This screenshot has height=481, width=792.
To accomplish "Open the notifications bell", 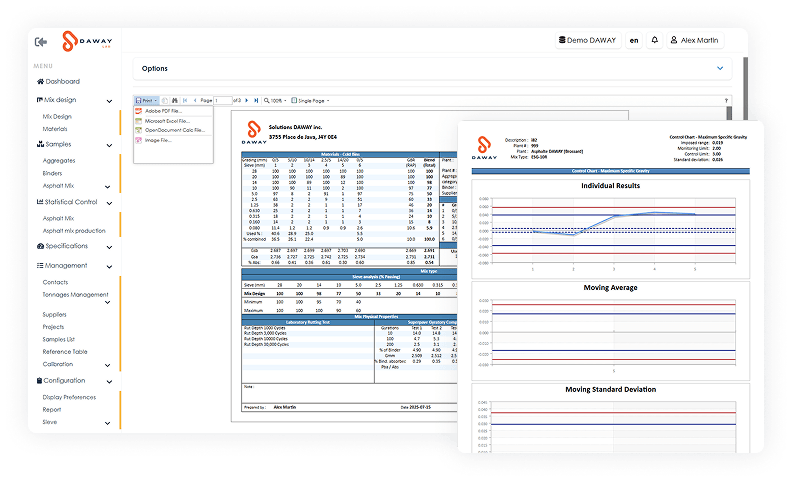I will [x=655, y=41].
